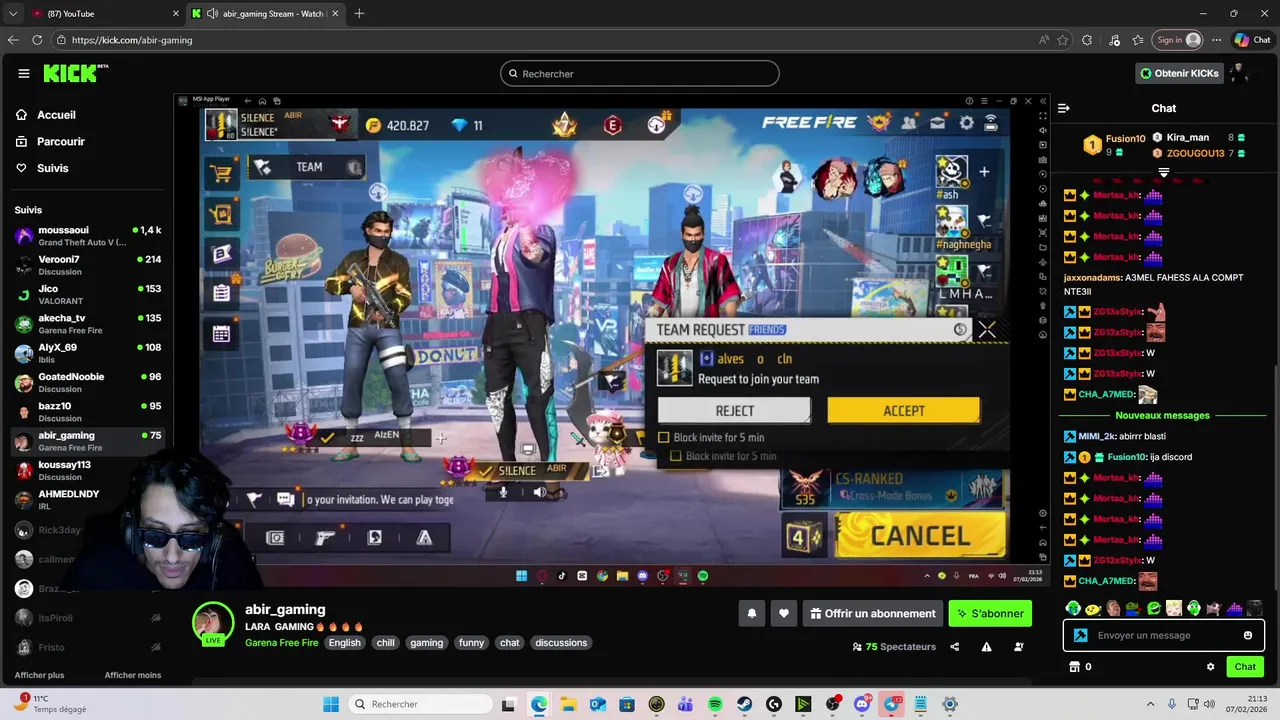Open GoatedNoobie channel in sidebar
1280x720 pixels.
coord(88,382)
